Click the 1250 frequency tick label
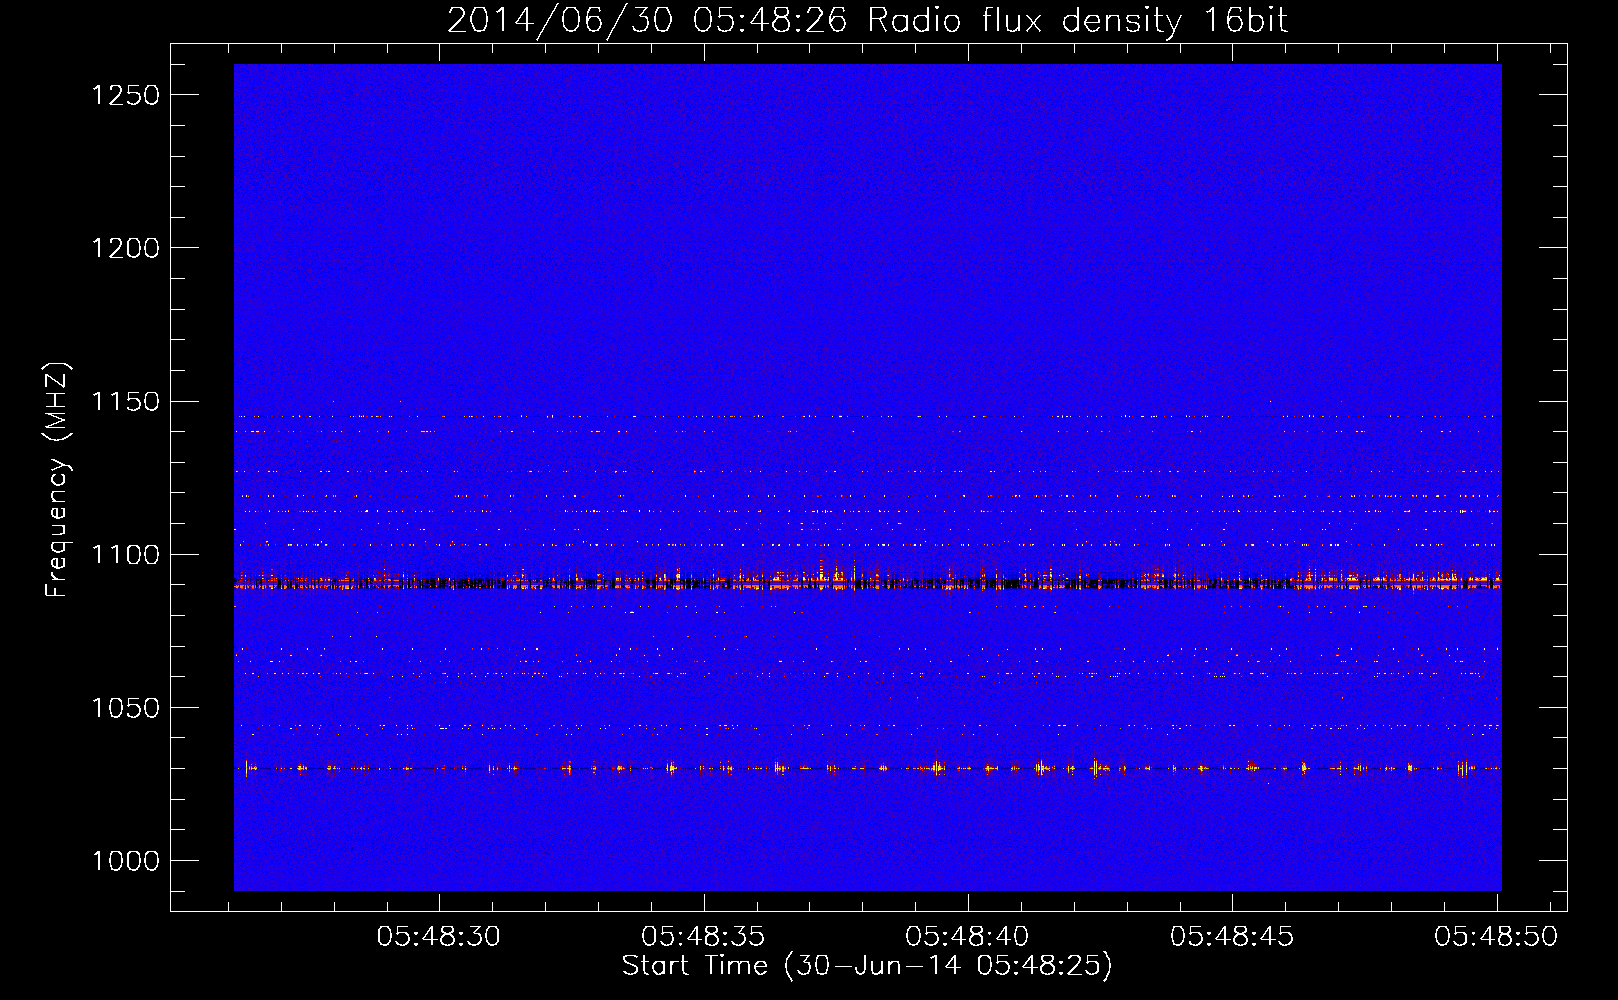The width and height of the screenshot is (1618, 1000). click(x=125, y=95)
